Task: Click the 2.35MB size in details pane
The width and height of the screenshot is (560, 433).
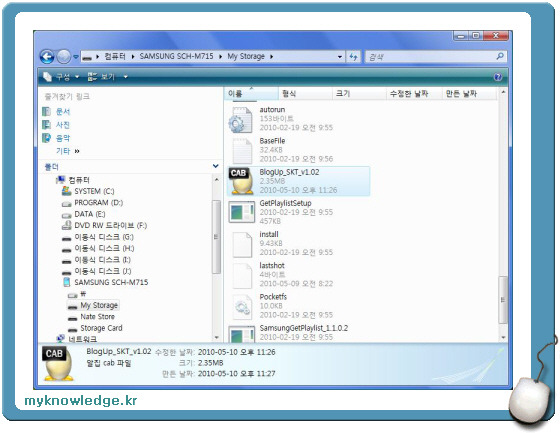Action: (210, 363)
